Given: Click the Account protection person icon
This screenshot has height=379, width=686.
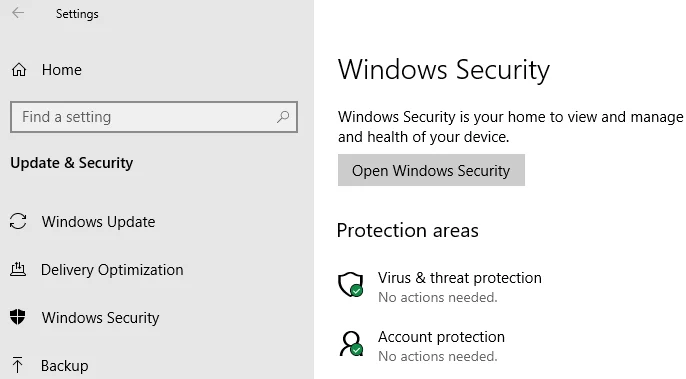Looking at the screenshot, I should click(x=351, y=344).
